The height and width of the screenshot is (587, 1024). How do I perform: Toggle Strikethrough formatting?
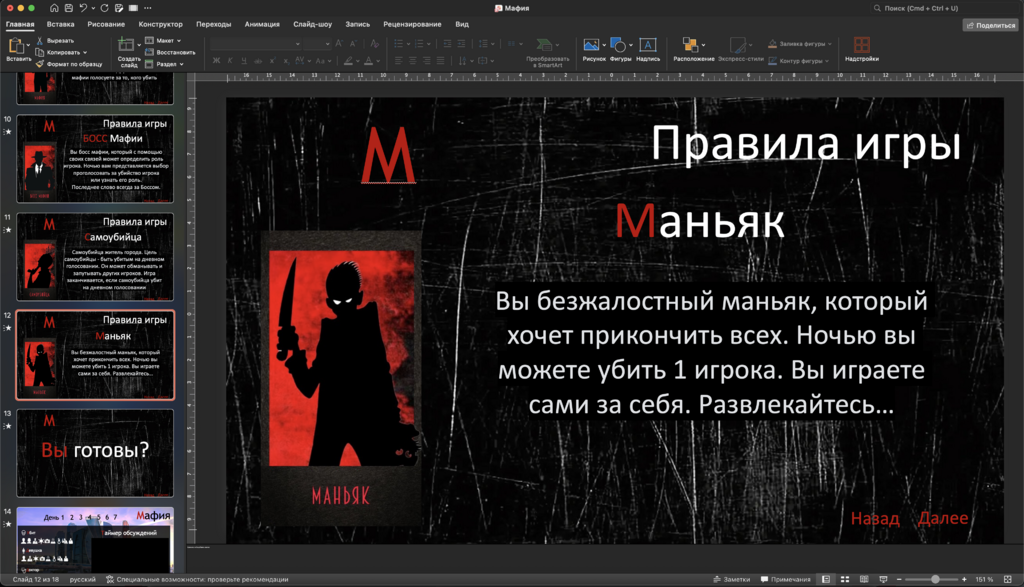(258, 61)
